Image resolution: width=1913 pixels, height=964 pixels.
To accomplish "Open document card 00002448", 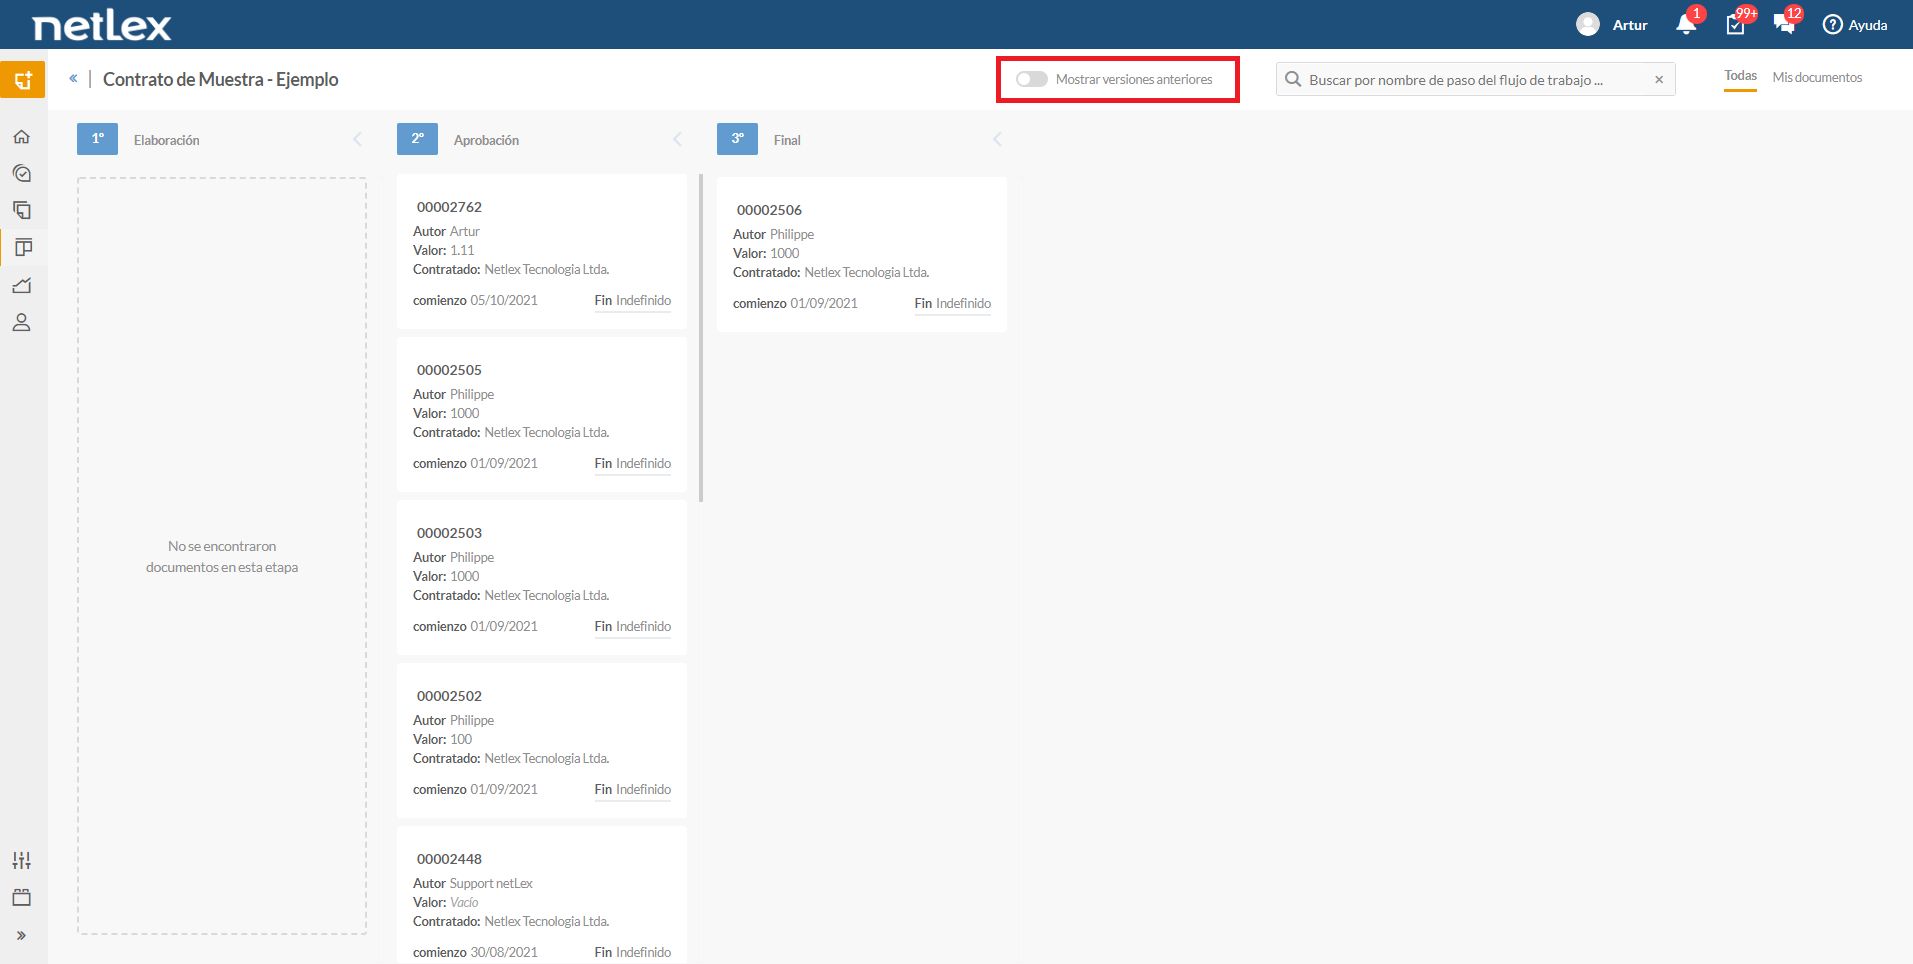I will click(542, 895).
